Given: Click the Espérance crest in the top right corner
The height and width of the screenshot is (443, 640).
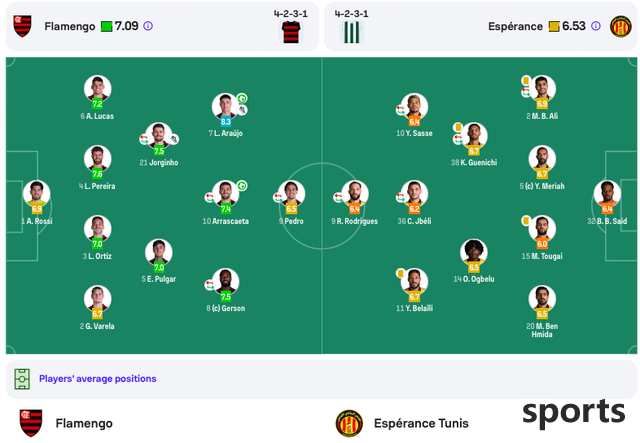Looking at the screenshot, I should click(620, 27).
